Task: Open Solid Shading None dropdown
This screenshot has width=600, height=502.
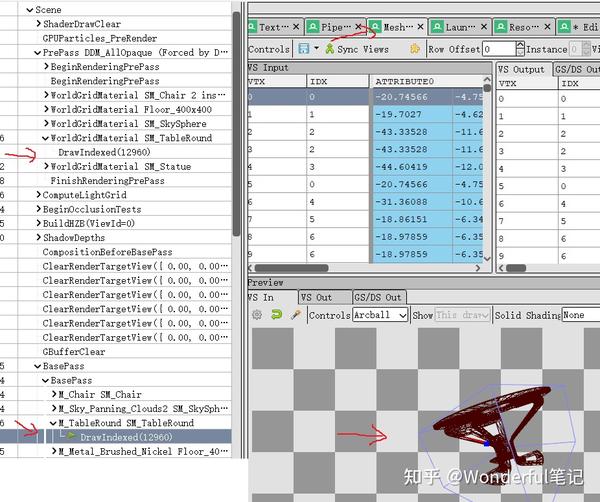Action: pyautogui.click(x=580, y=315)
